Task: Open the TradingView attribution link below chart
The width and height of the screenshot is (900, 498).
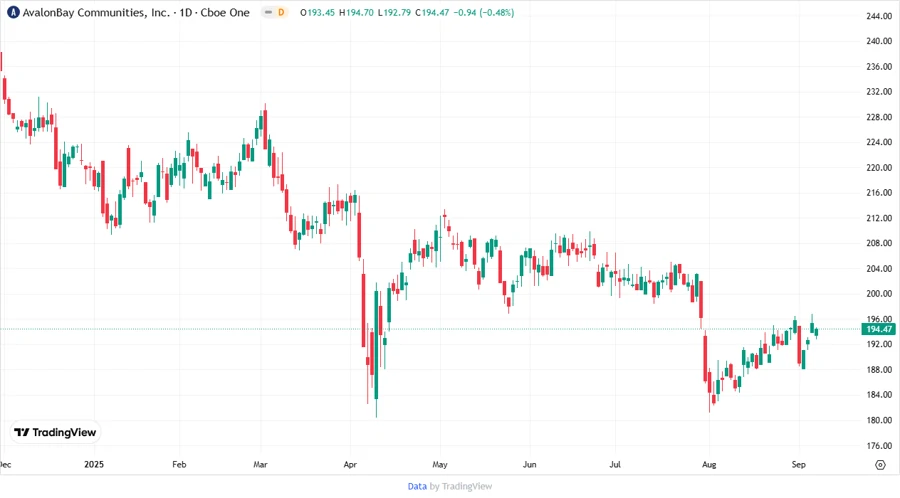Action: pyautogui.click(x=467, y=487)
